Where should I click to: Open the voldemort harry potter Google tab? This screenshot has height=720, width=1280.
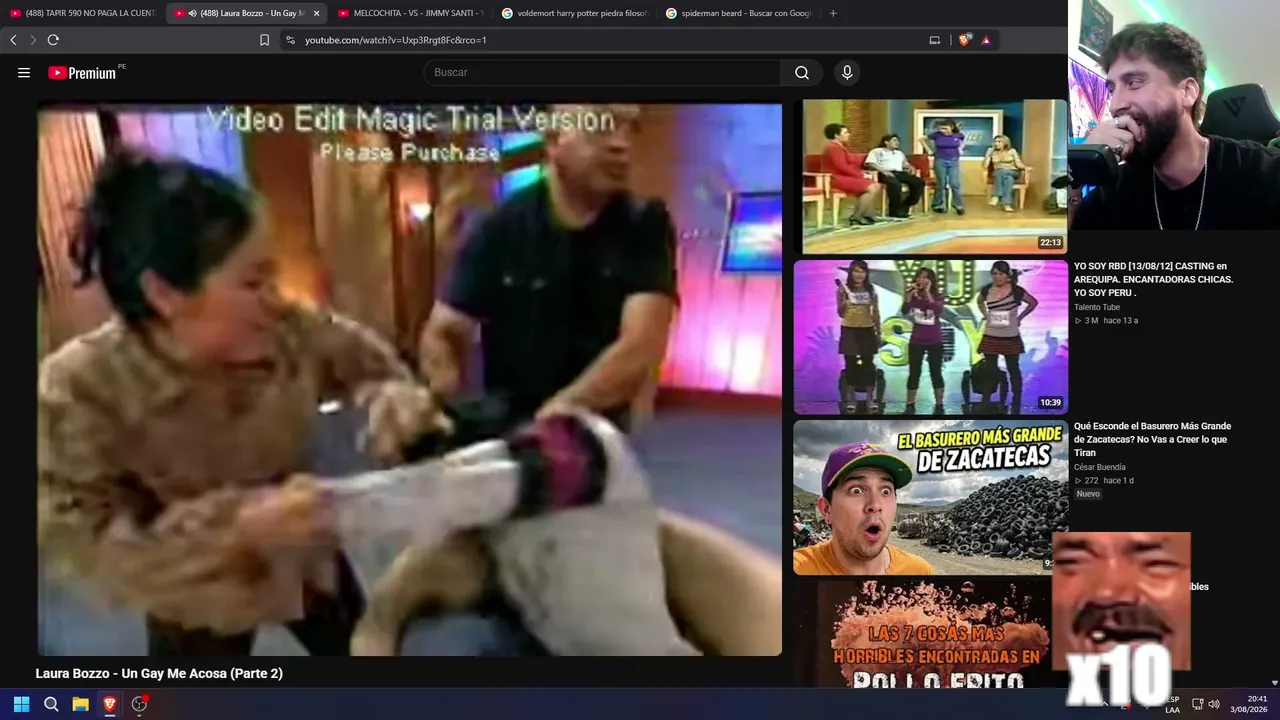[574, 13]
